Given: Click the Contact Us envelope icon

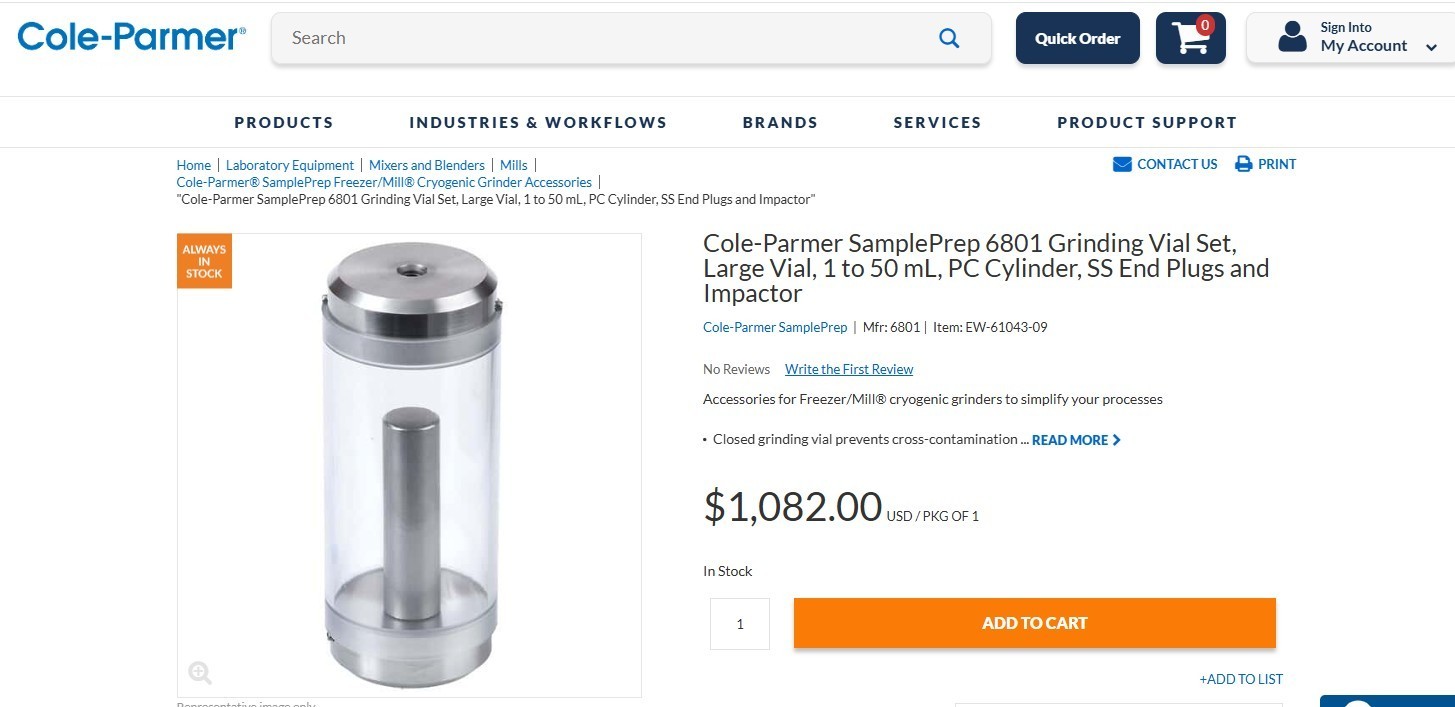Looking at the screenshot, I should pyautogui.click(x=1122, y=164).
